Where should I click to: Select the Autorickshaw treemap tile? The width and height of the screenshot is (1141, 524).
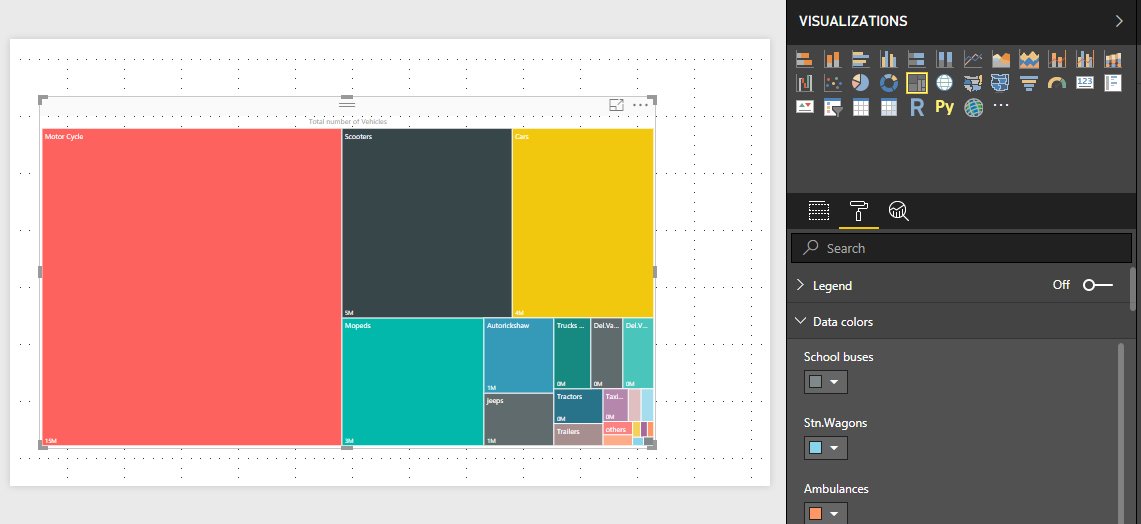(519, 355)
